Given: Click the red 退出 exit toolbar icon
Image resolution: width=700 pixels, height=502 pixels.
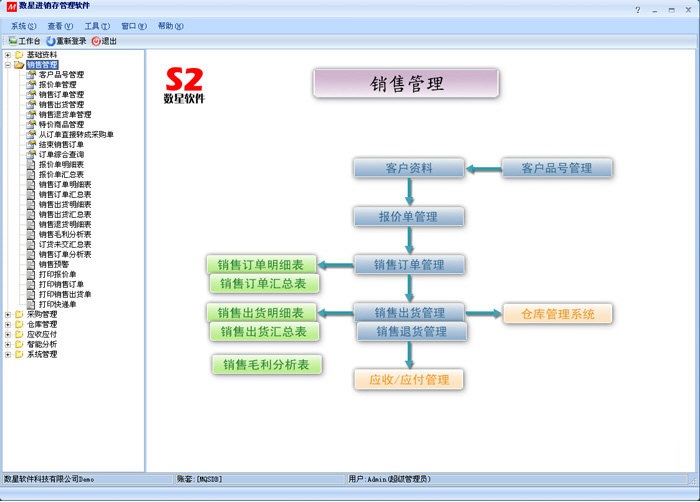Looking at the screenshot, I should pos(96,41).
